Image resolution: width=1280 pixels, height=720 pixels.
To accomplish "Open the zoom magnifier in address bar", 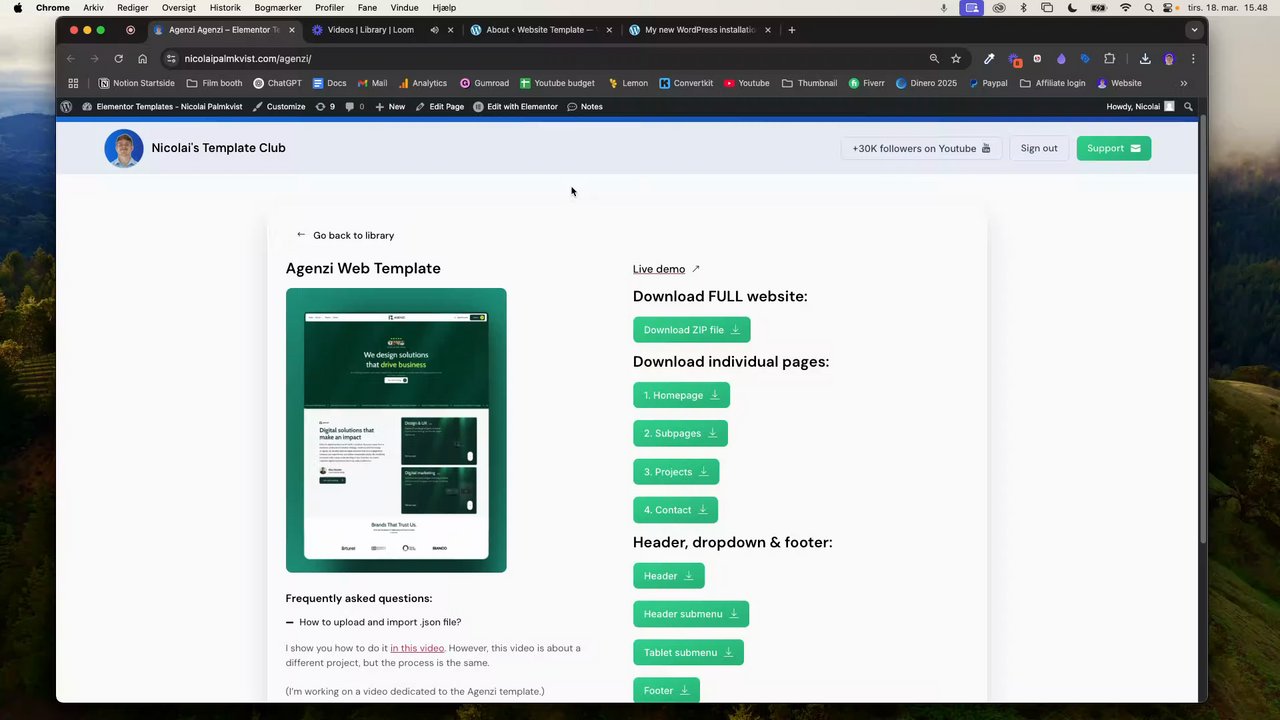I will [934, 59].
